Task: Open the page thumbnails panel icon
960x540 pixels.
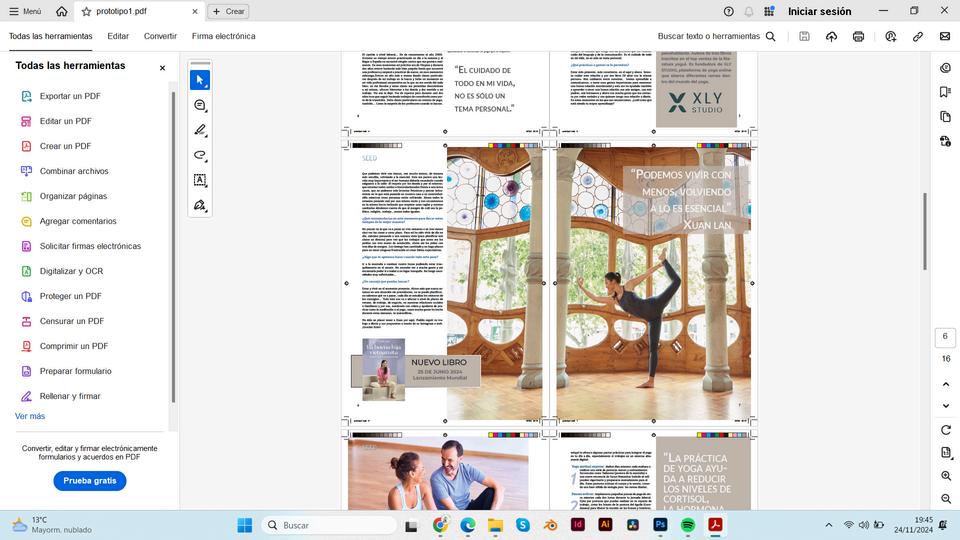Action: (x=945, y=116)
